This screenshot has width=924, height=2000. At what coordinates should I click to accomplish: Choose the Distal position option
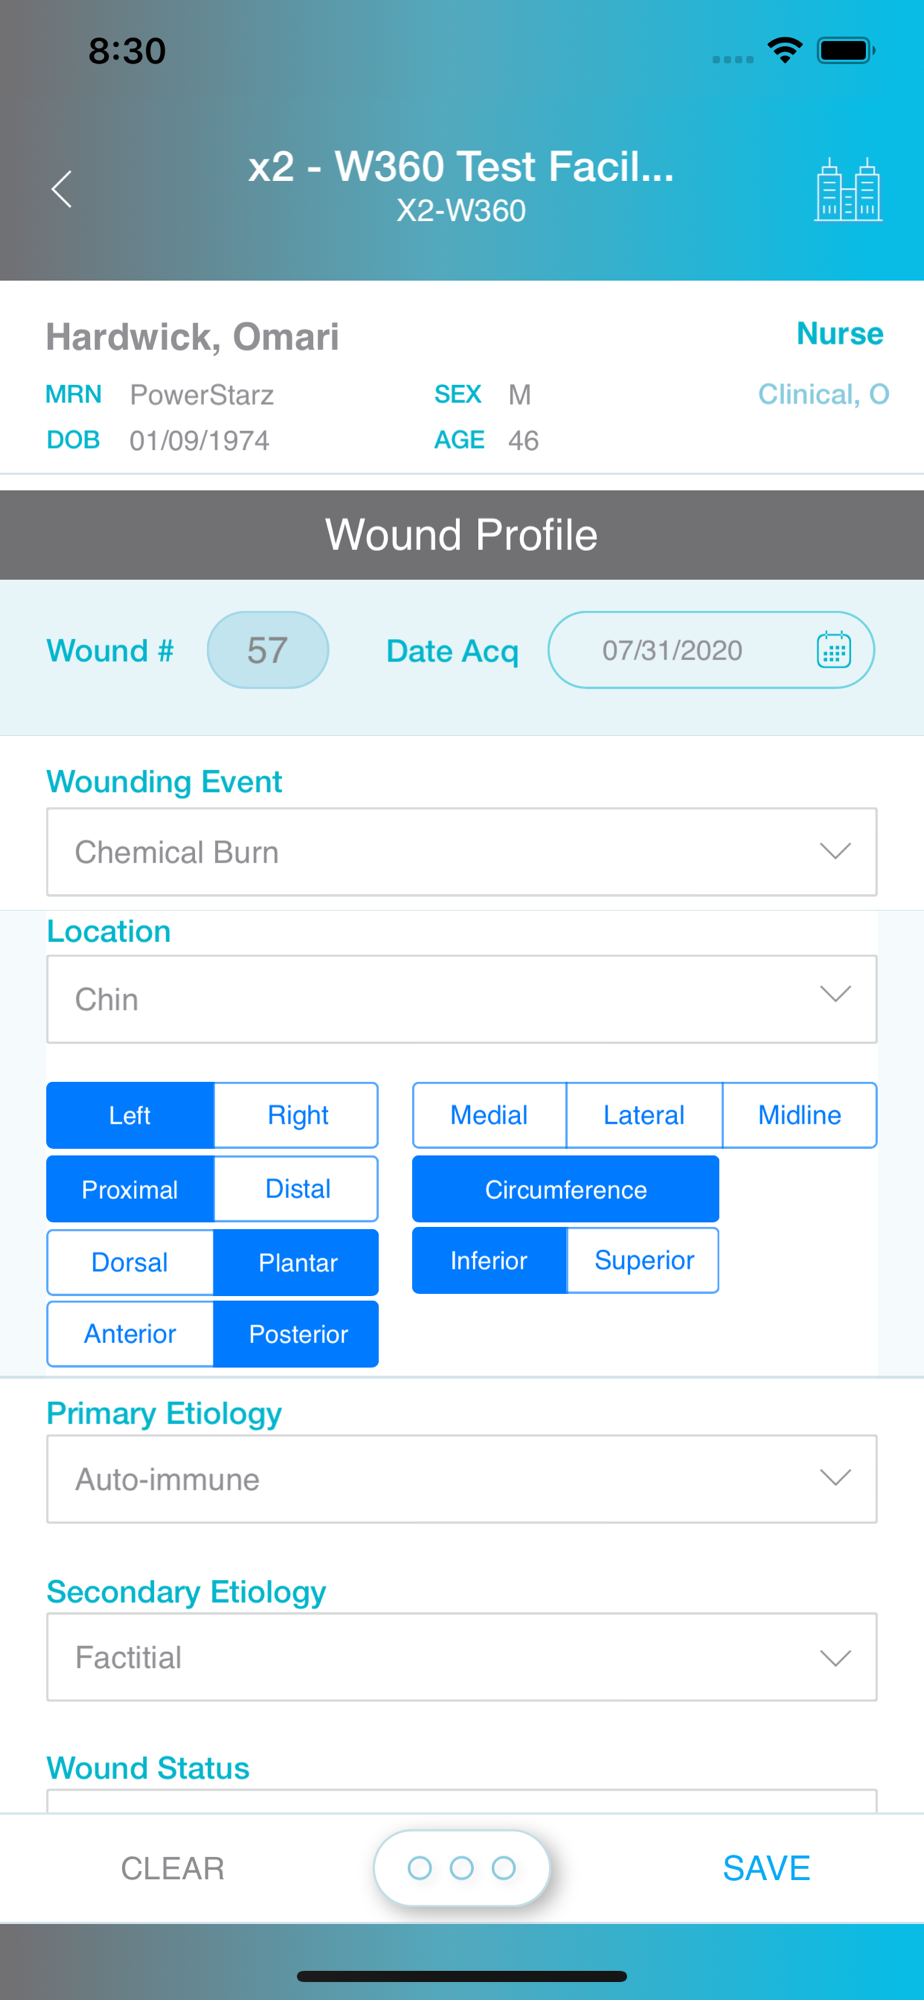click(297, 1189)
